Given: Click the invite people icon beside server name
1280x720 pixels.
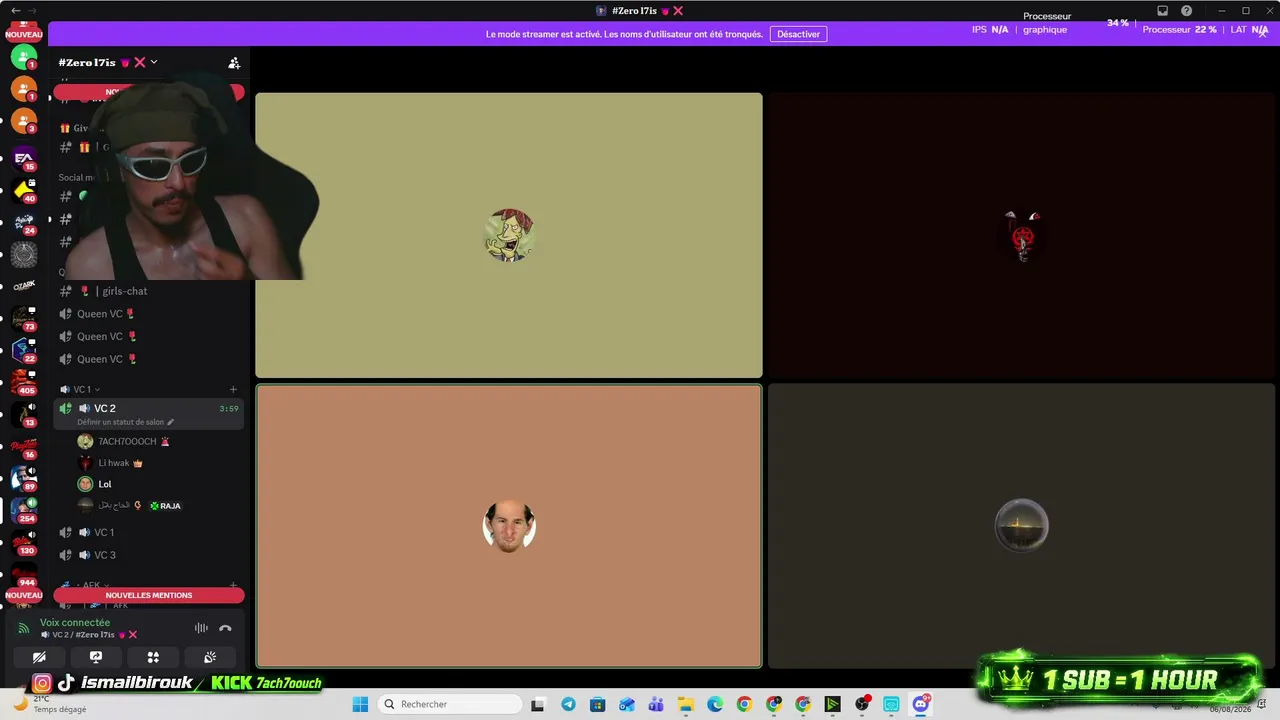Looking at the screenshot, I should pos(234,63).
